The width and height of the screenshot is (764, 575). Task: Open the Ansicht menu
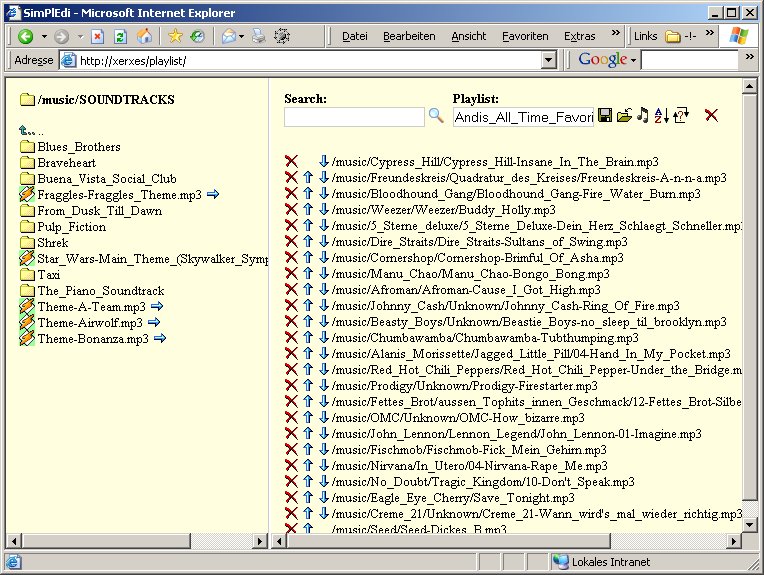pyautogui.click(x=469, y=37)
